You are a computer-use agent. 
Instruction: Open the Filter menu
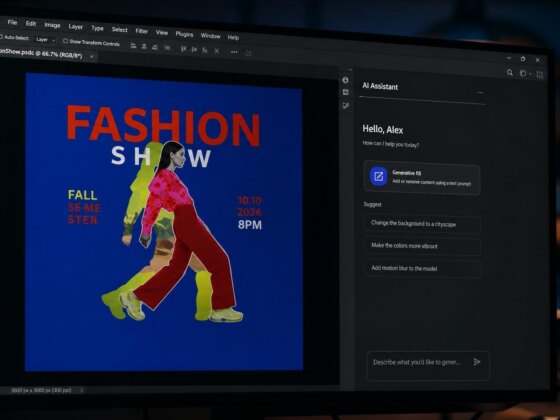coord(141,31)
